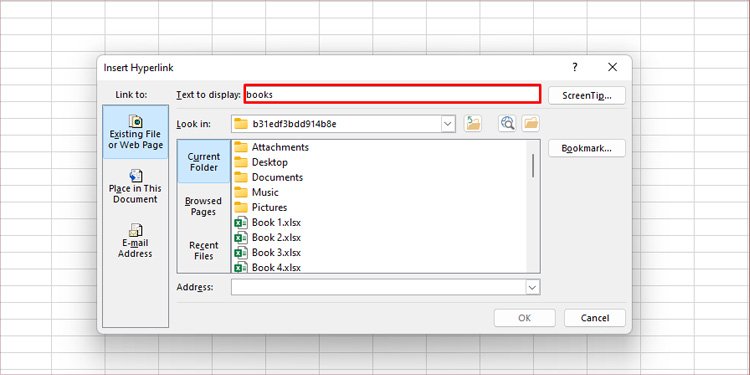Viewport: 750px width, 375px height.
Task: Select the Desktop folder
Action: [261, 162]
